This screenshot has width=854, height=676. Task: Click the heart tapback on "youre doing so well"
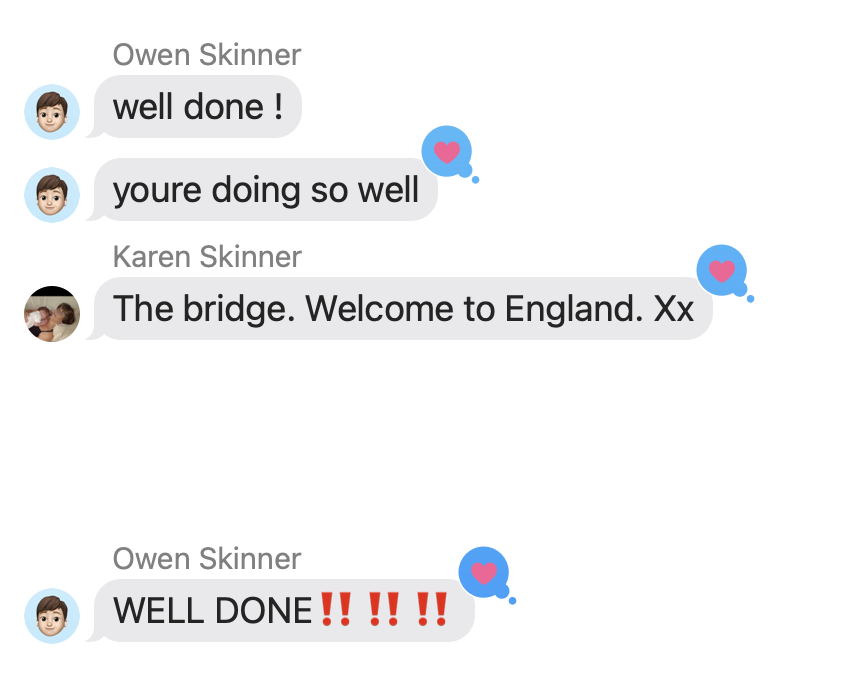447,152
